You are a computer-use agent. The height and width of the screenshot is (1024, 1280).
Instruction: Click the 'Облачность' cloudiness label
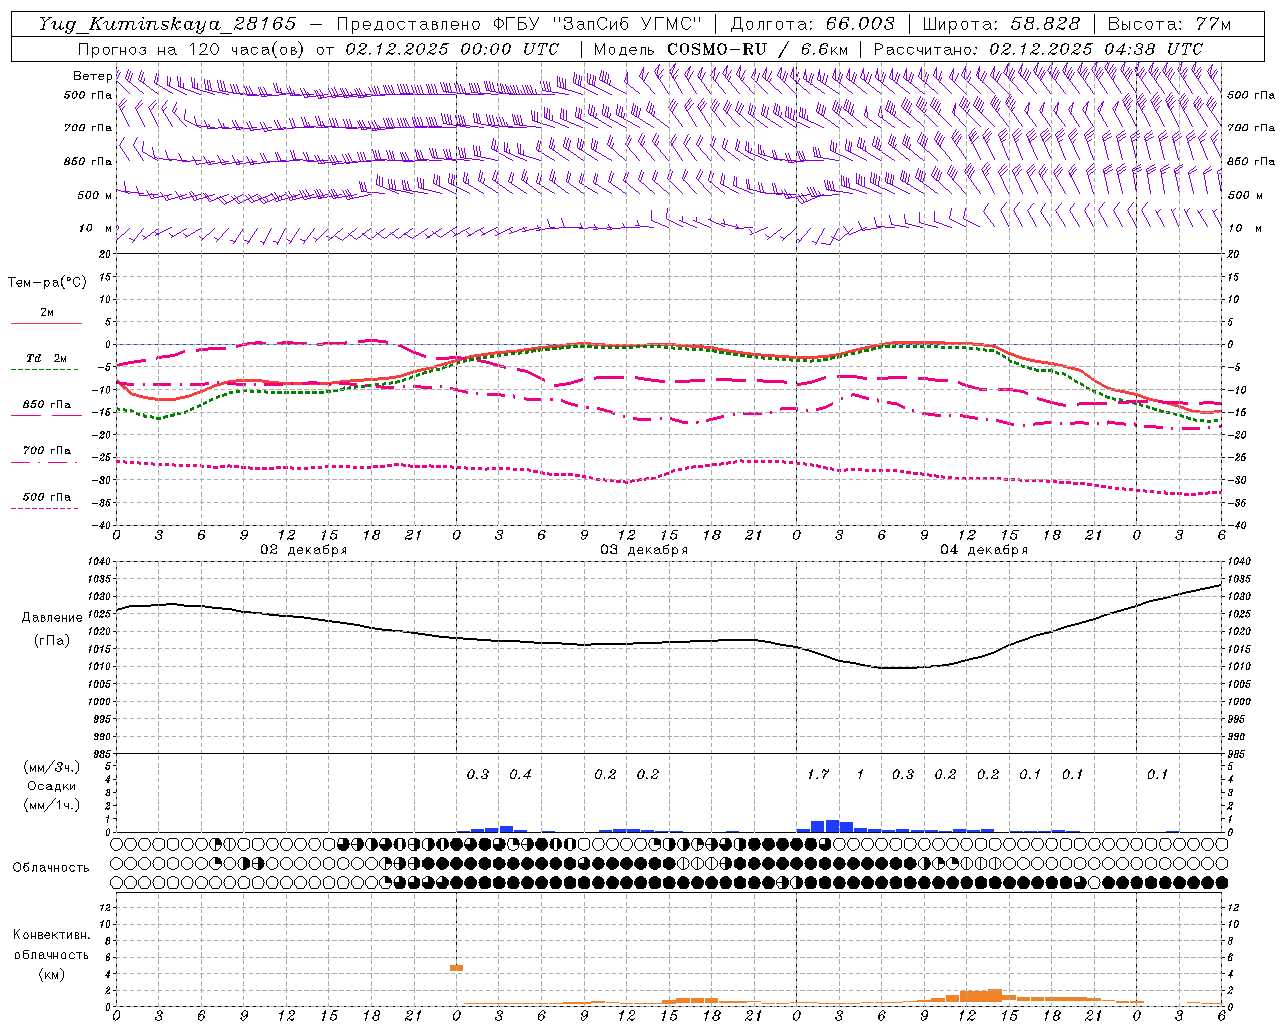pyautogui.click(x=51, y=868)
